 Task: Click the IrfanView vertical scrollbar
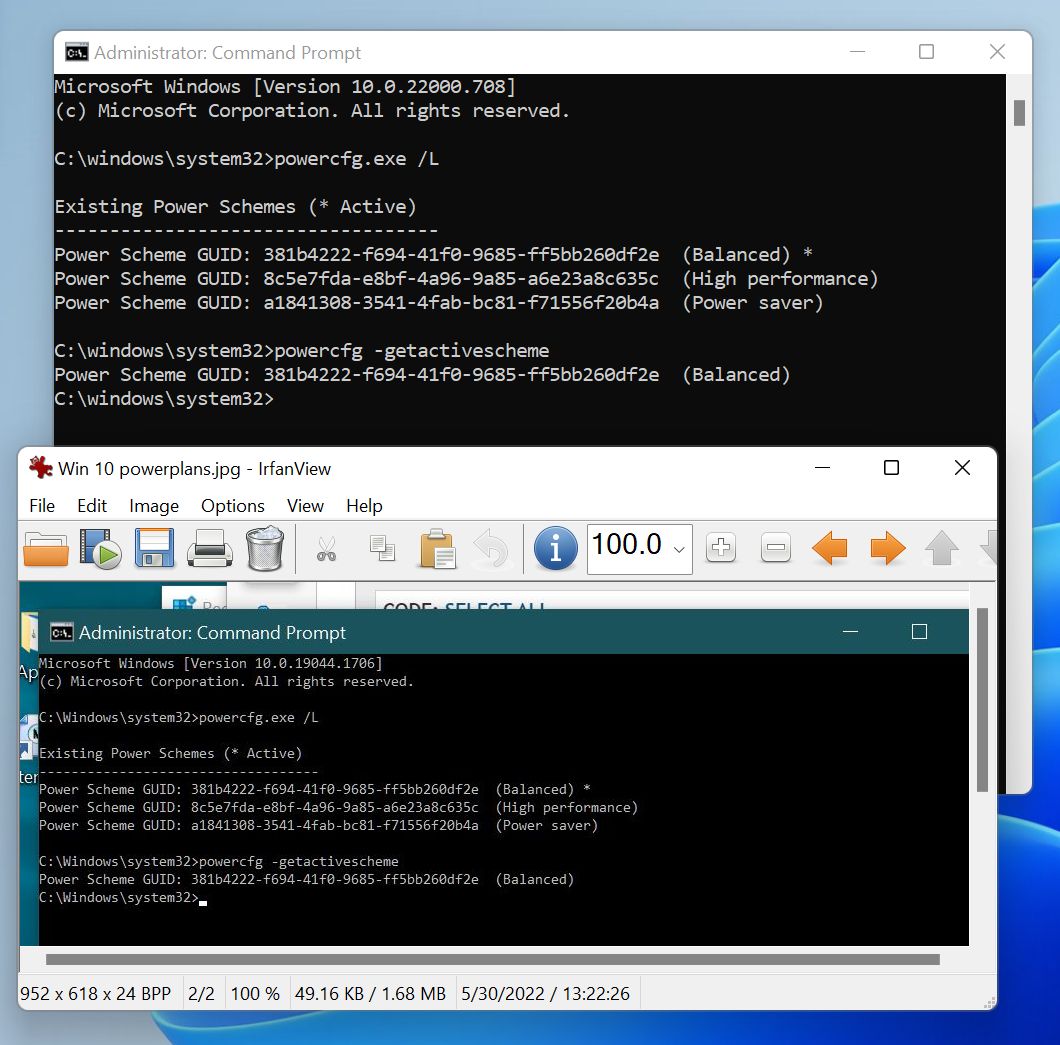pyautogui.click(x=983, y=700)
